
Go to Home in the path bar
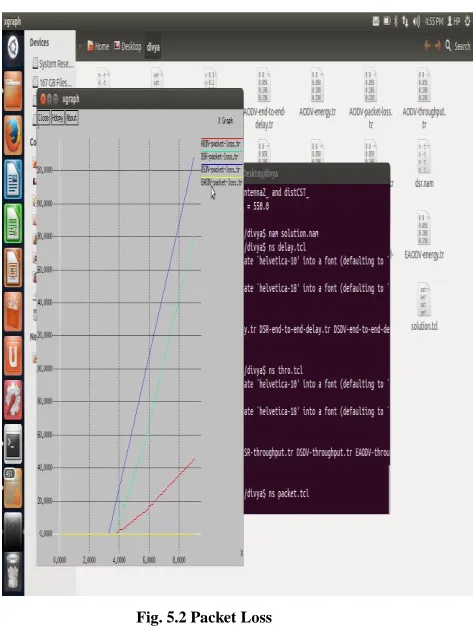98,46
